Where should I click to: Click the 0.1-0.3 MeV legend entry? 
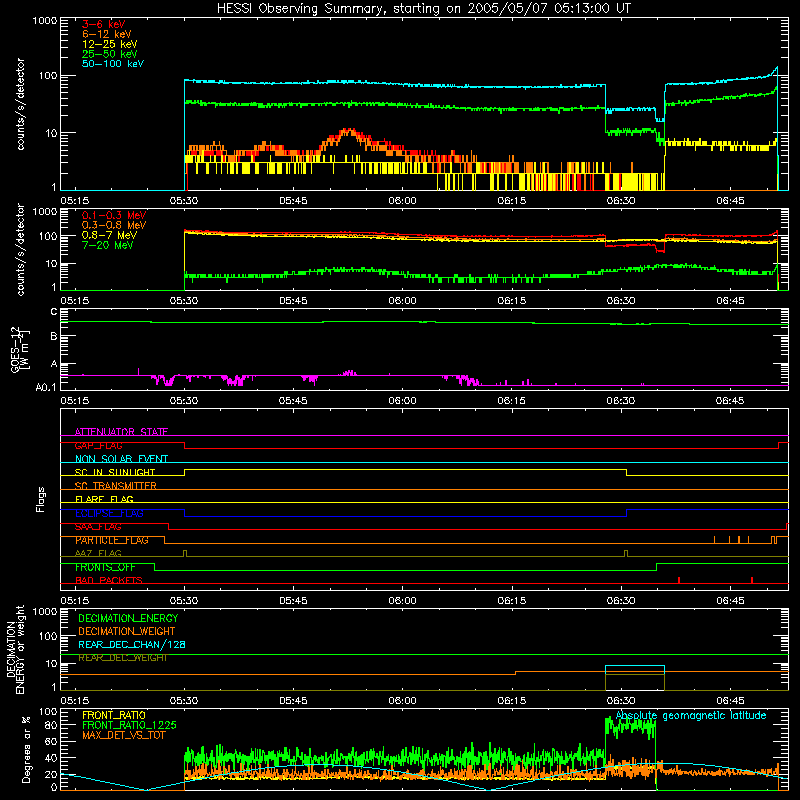pyautogui.click(x=114, y=215)
